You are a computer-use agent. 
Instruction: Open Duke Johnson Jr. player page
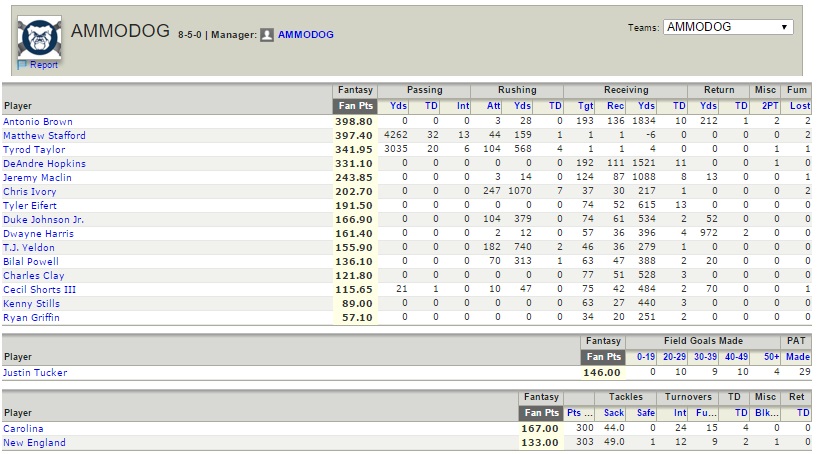[43, 219]
